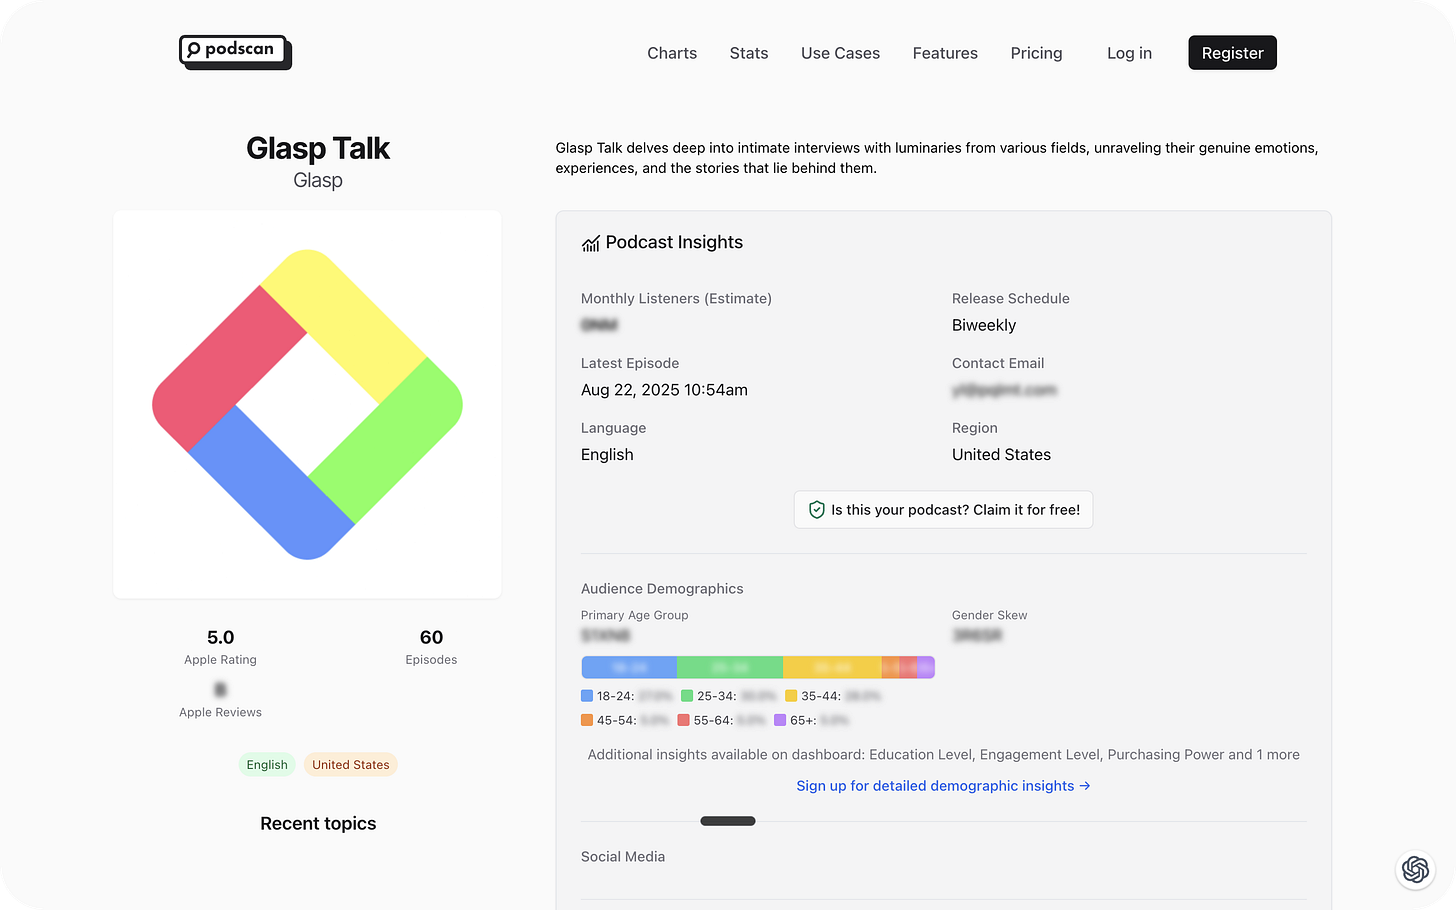Click the 18-24 blue legend square
This screenshot has height=910, width=1456.
587,696
